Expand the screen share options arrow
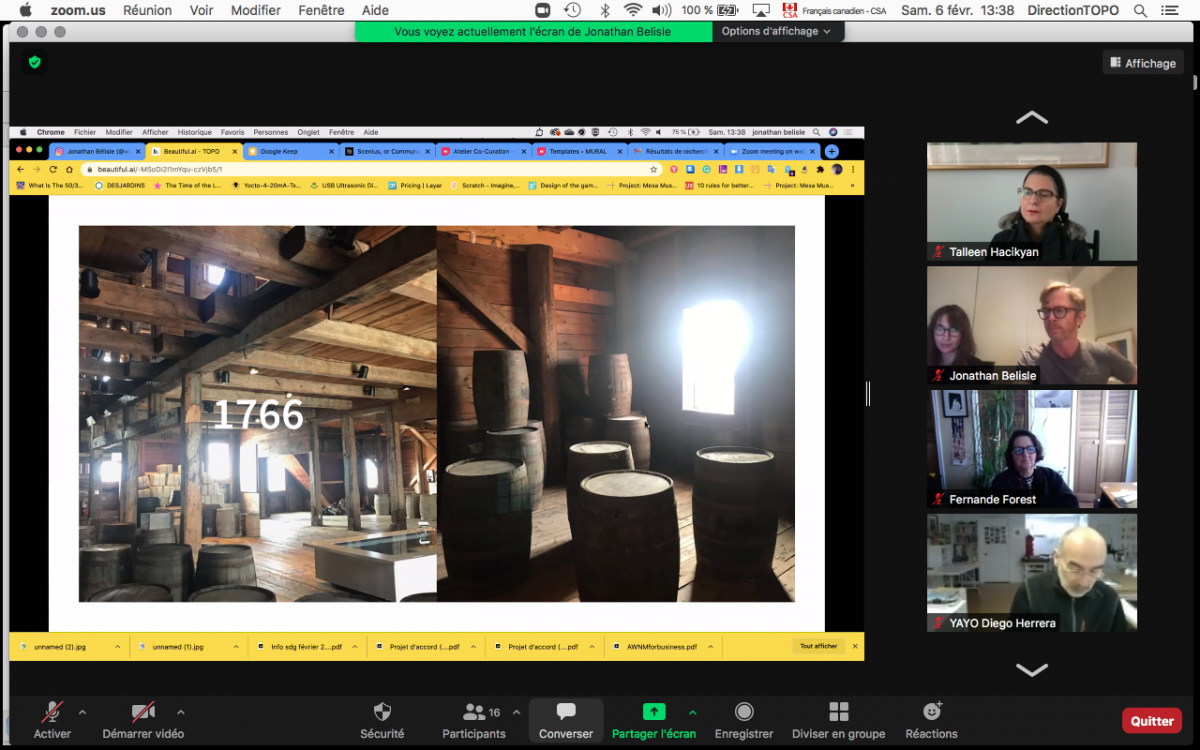The width and height of the screenshot is (1200, 750). (x=692, y=712)
